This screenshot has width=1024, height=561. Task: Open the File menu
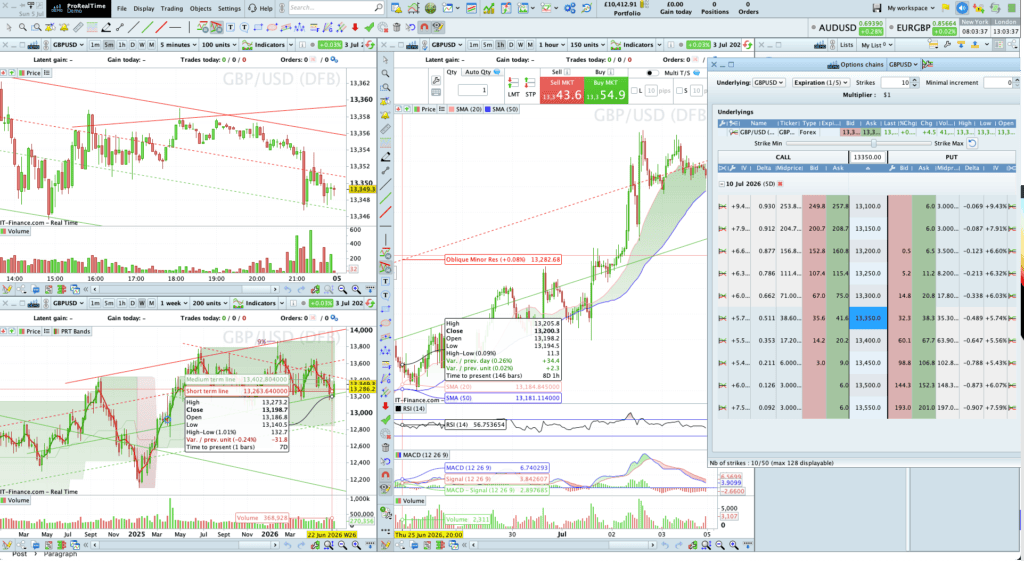point(122,8)
